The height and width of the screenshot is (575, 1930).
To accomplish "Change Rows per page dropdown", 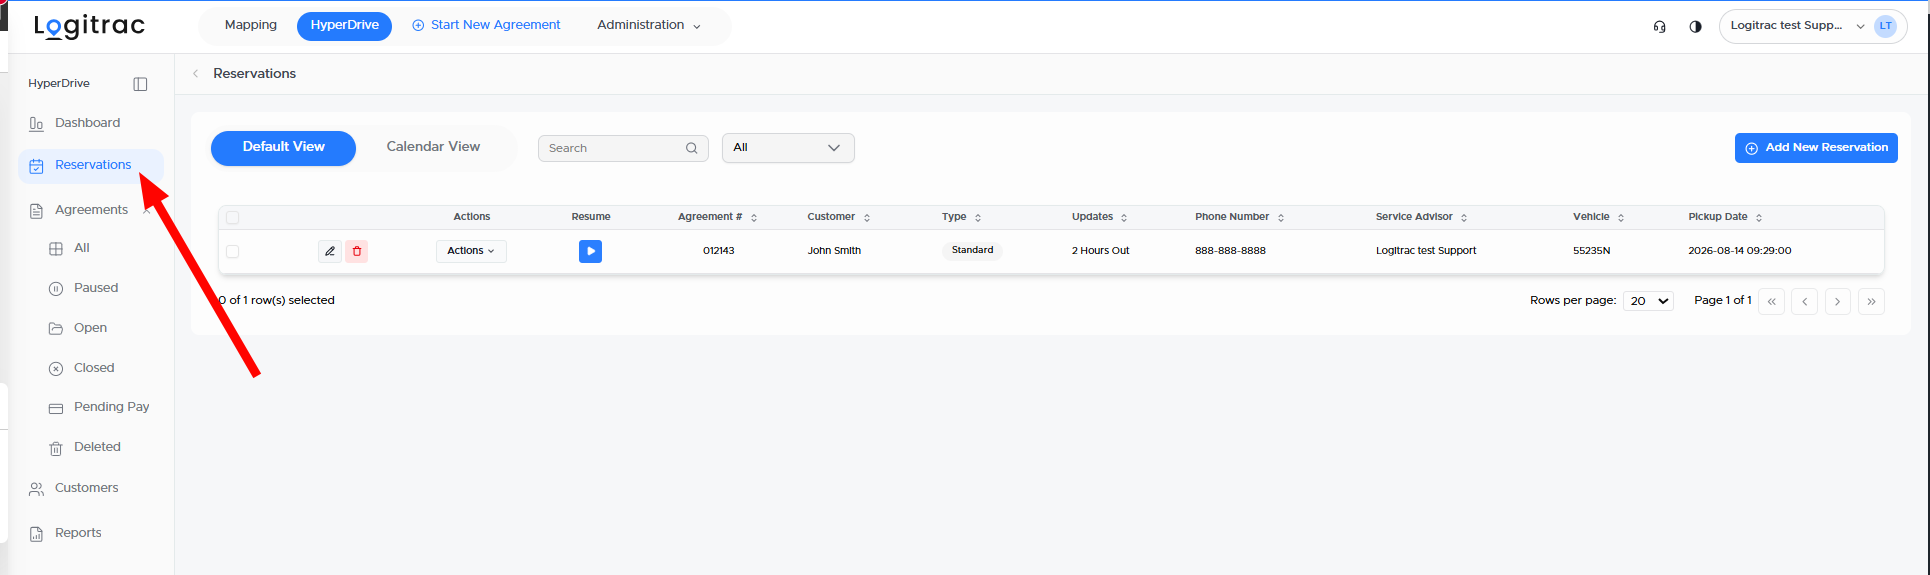I will (1648, 301).
